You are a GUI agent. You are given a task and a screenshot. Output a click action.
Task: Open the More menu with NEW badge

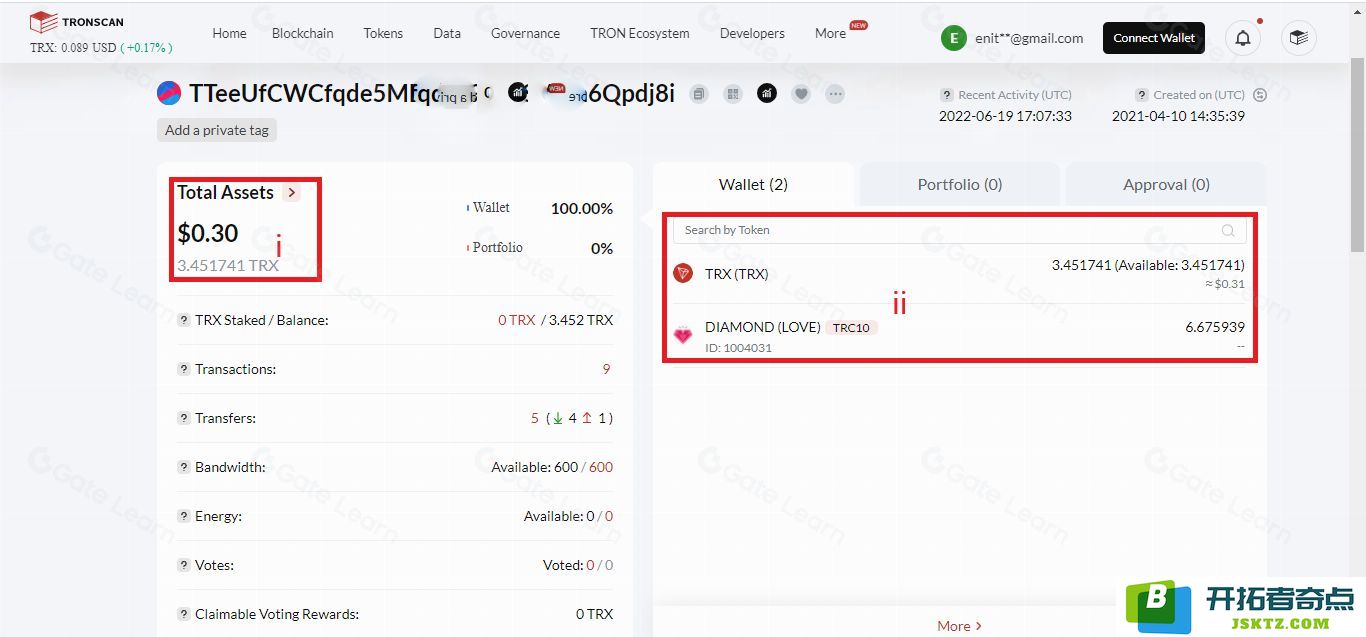click(x=830, y=33)
